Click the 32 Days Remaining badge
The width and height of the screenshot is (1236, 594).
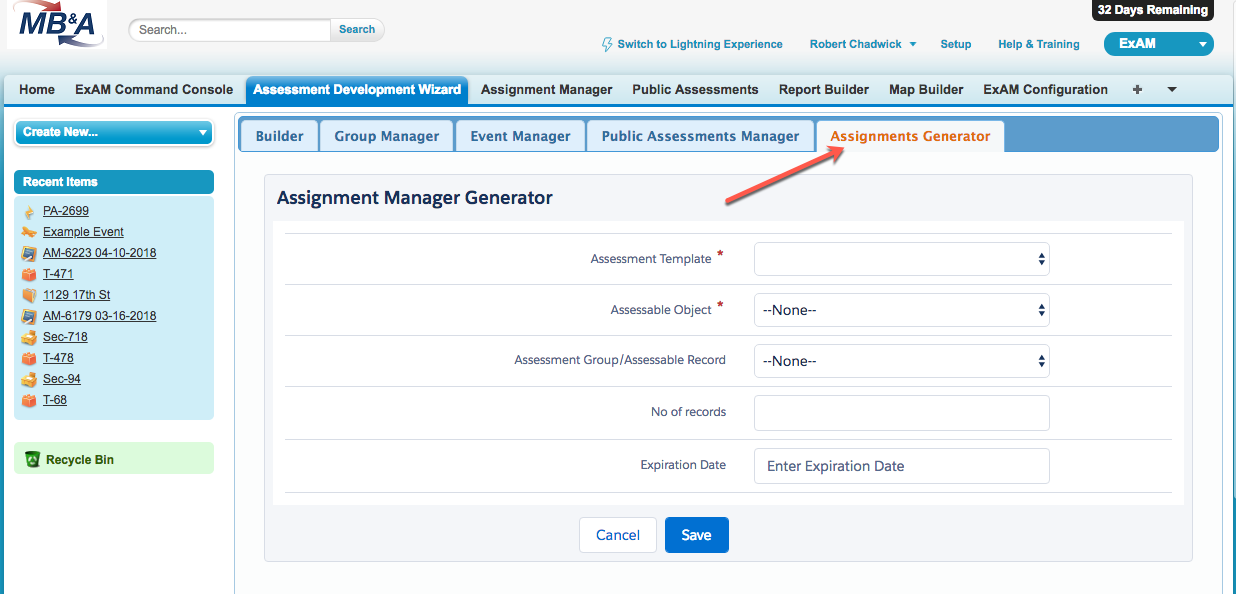1152,10
